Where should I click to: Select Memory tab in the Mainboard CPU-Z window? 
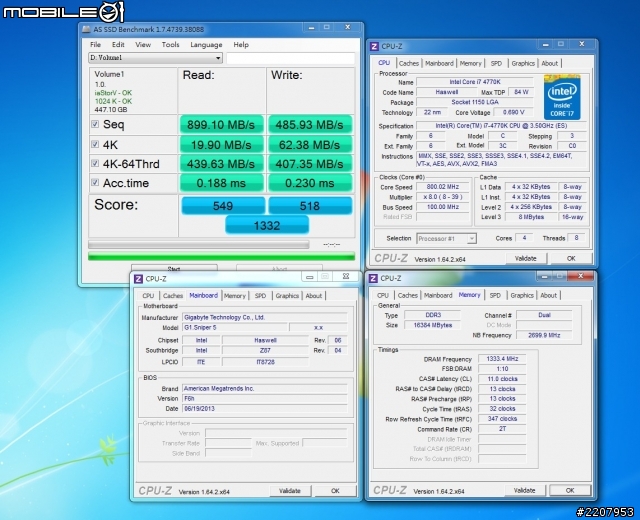click(x=235, y=296)
